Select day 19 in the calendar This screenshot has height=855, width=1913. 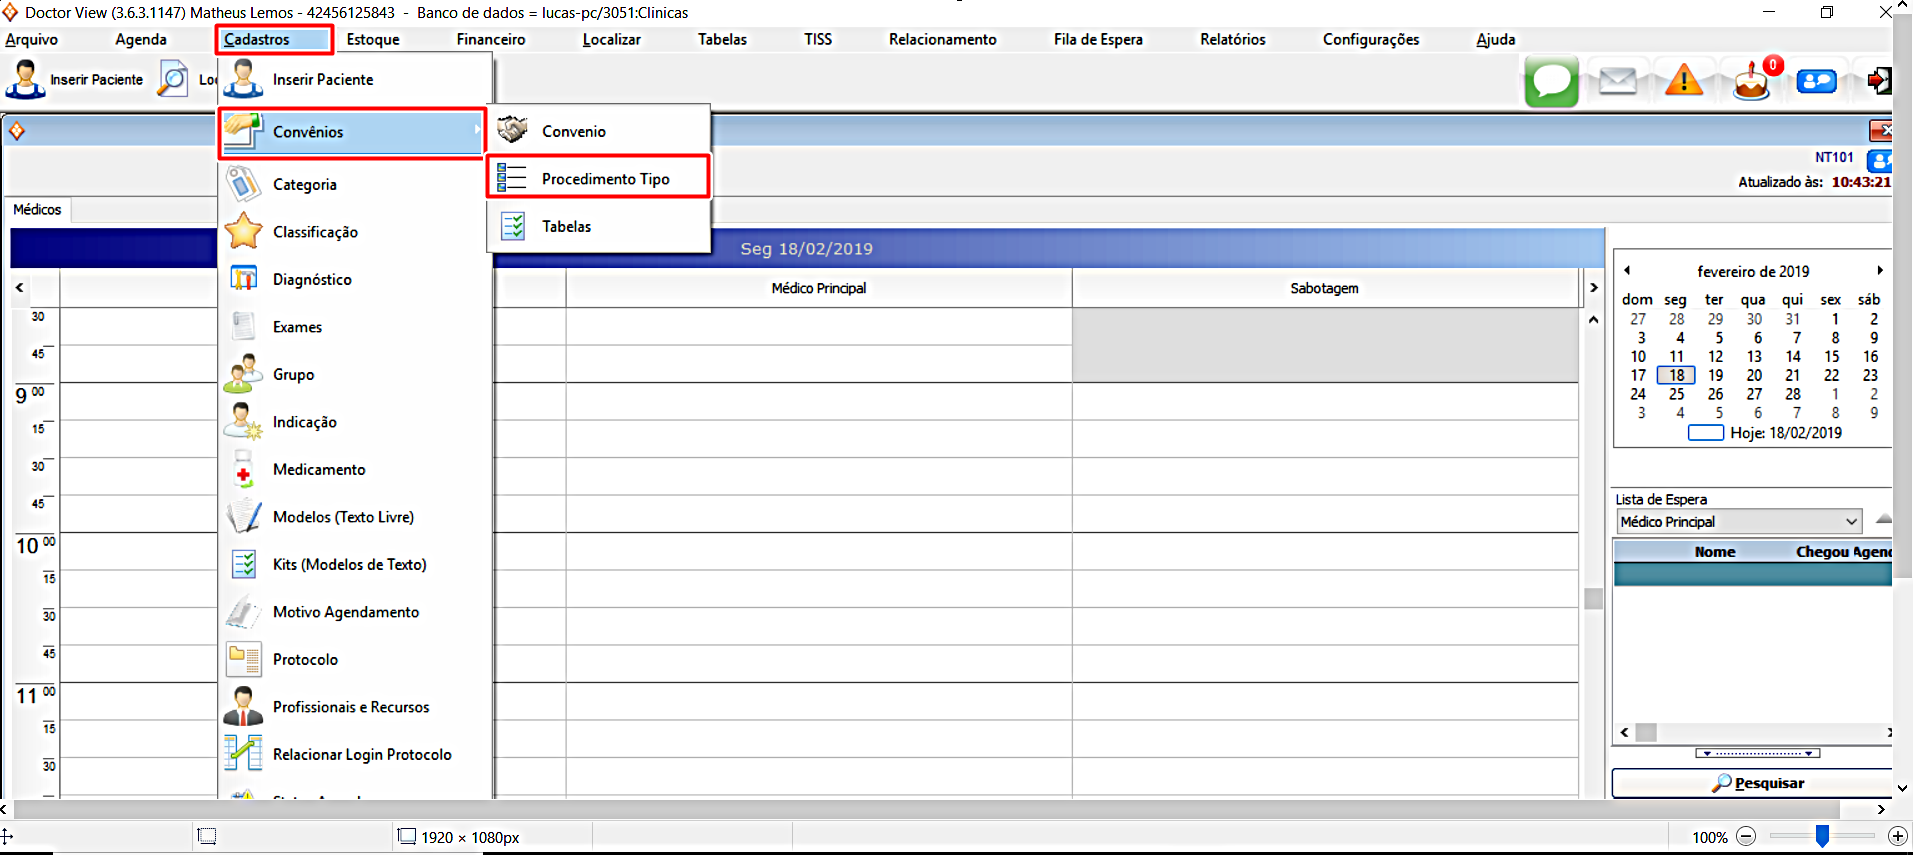click(x=1715, y=376)
